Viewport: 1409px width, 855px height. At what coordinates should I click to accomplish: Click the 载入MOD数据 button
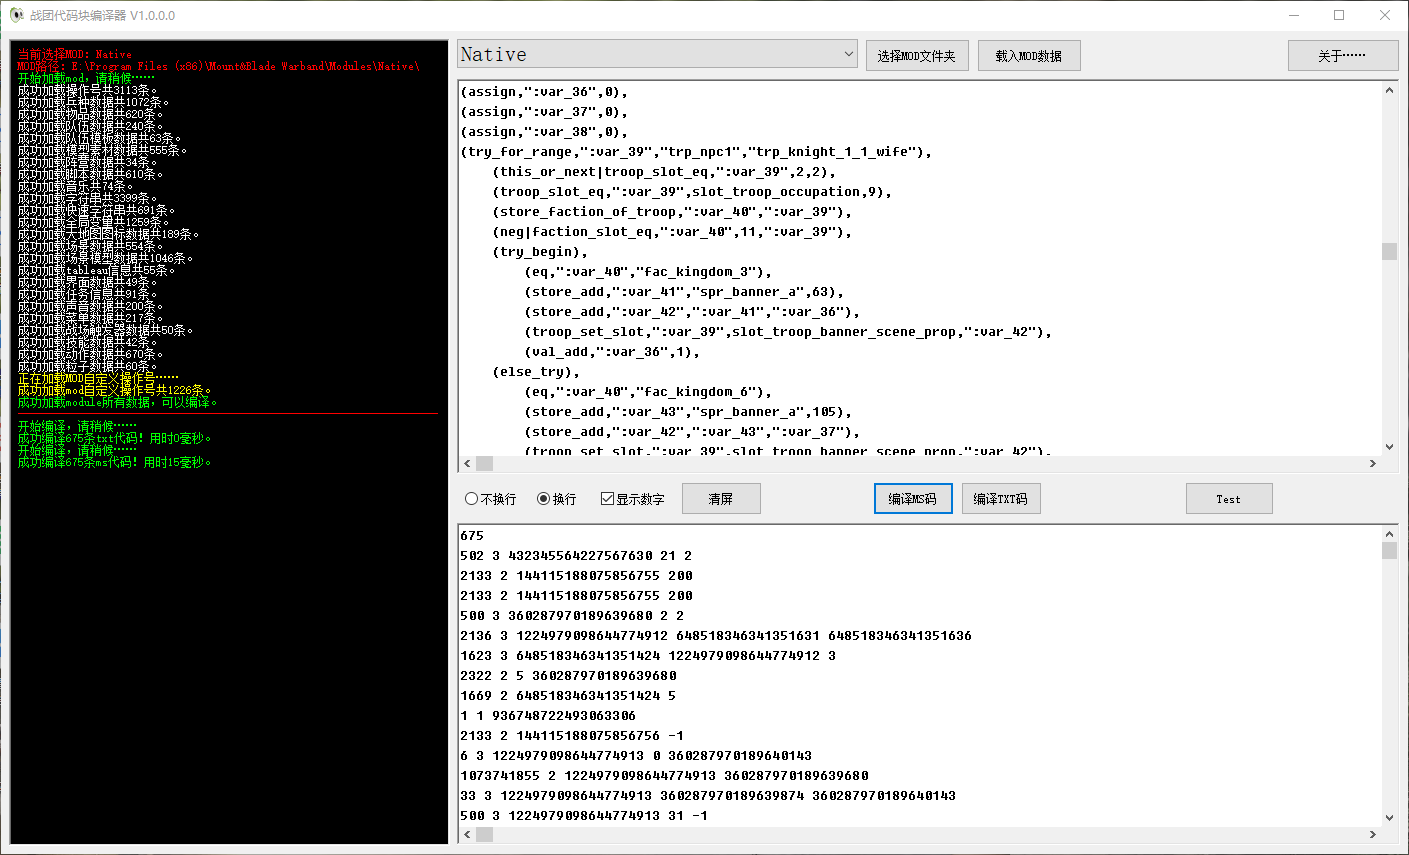1029,56
